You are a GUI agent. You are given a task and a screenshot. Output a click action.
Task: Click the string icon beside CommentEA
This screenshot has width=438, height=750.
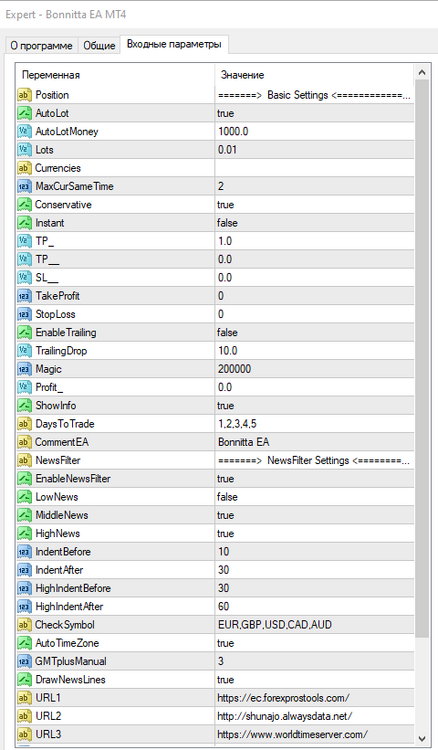point(24,441)
